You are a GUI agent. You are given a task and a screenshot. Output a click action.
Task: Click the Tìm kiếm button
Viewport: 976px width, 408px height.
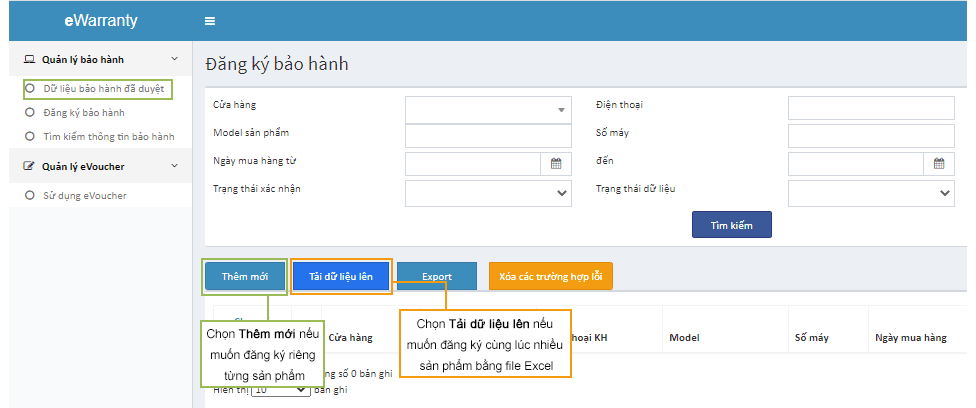point(731,225)
